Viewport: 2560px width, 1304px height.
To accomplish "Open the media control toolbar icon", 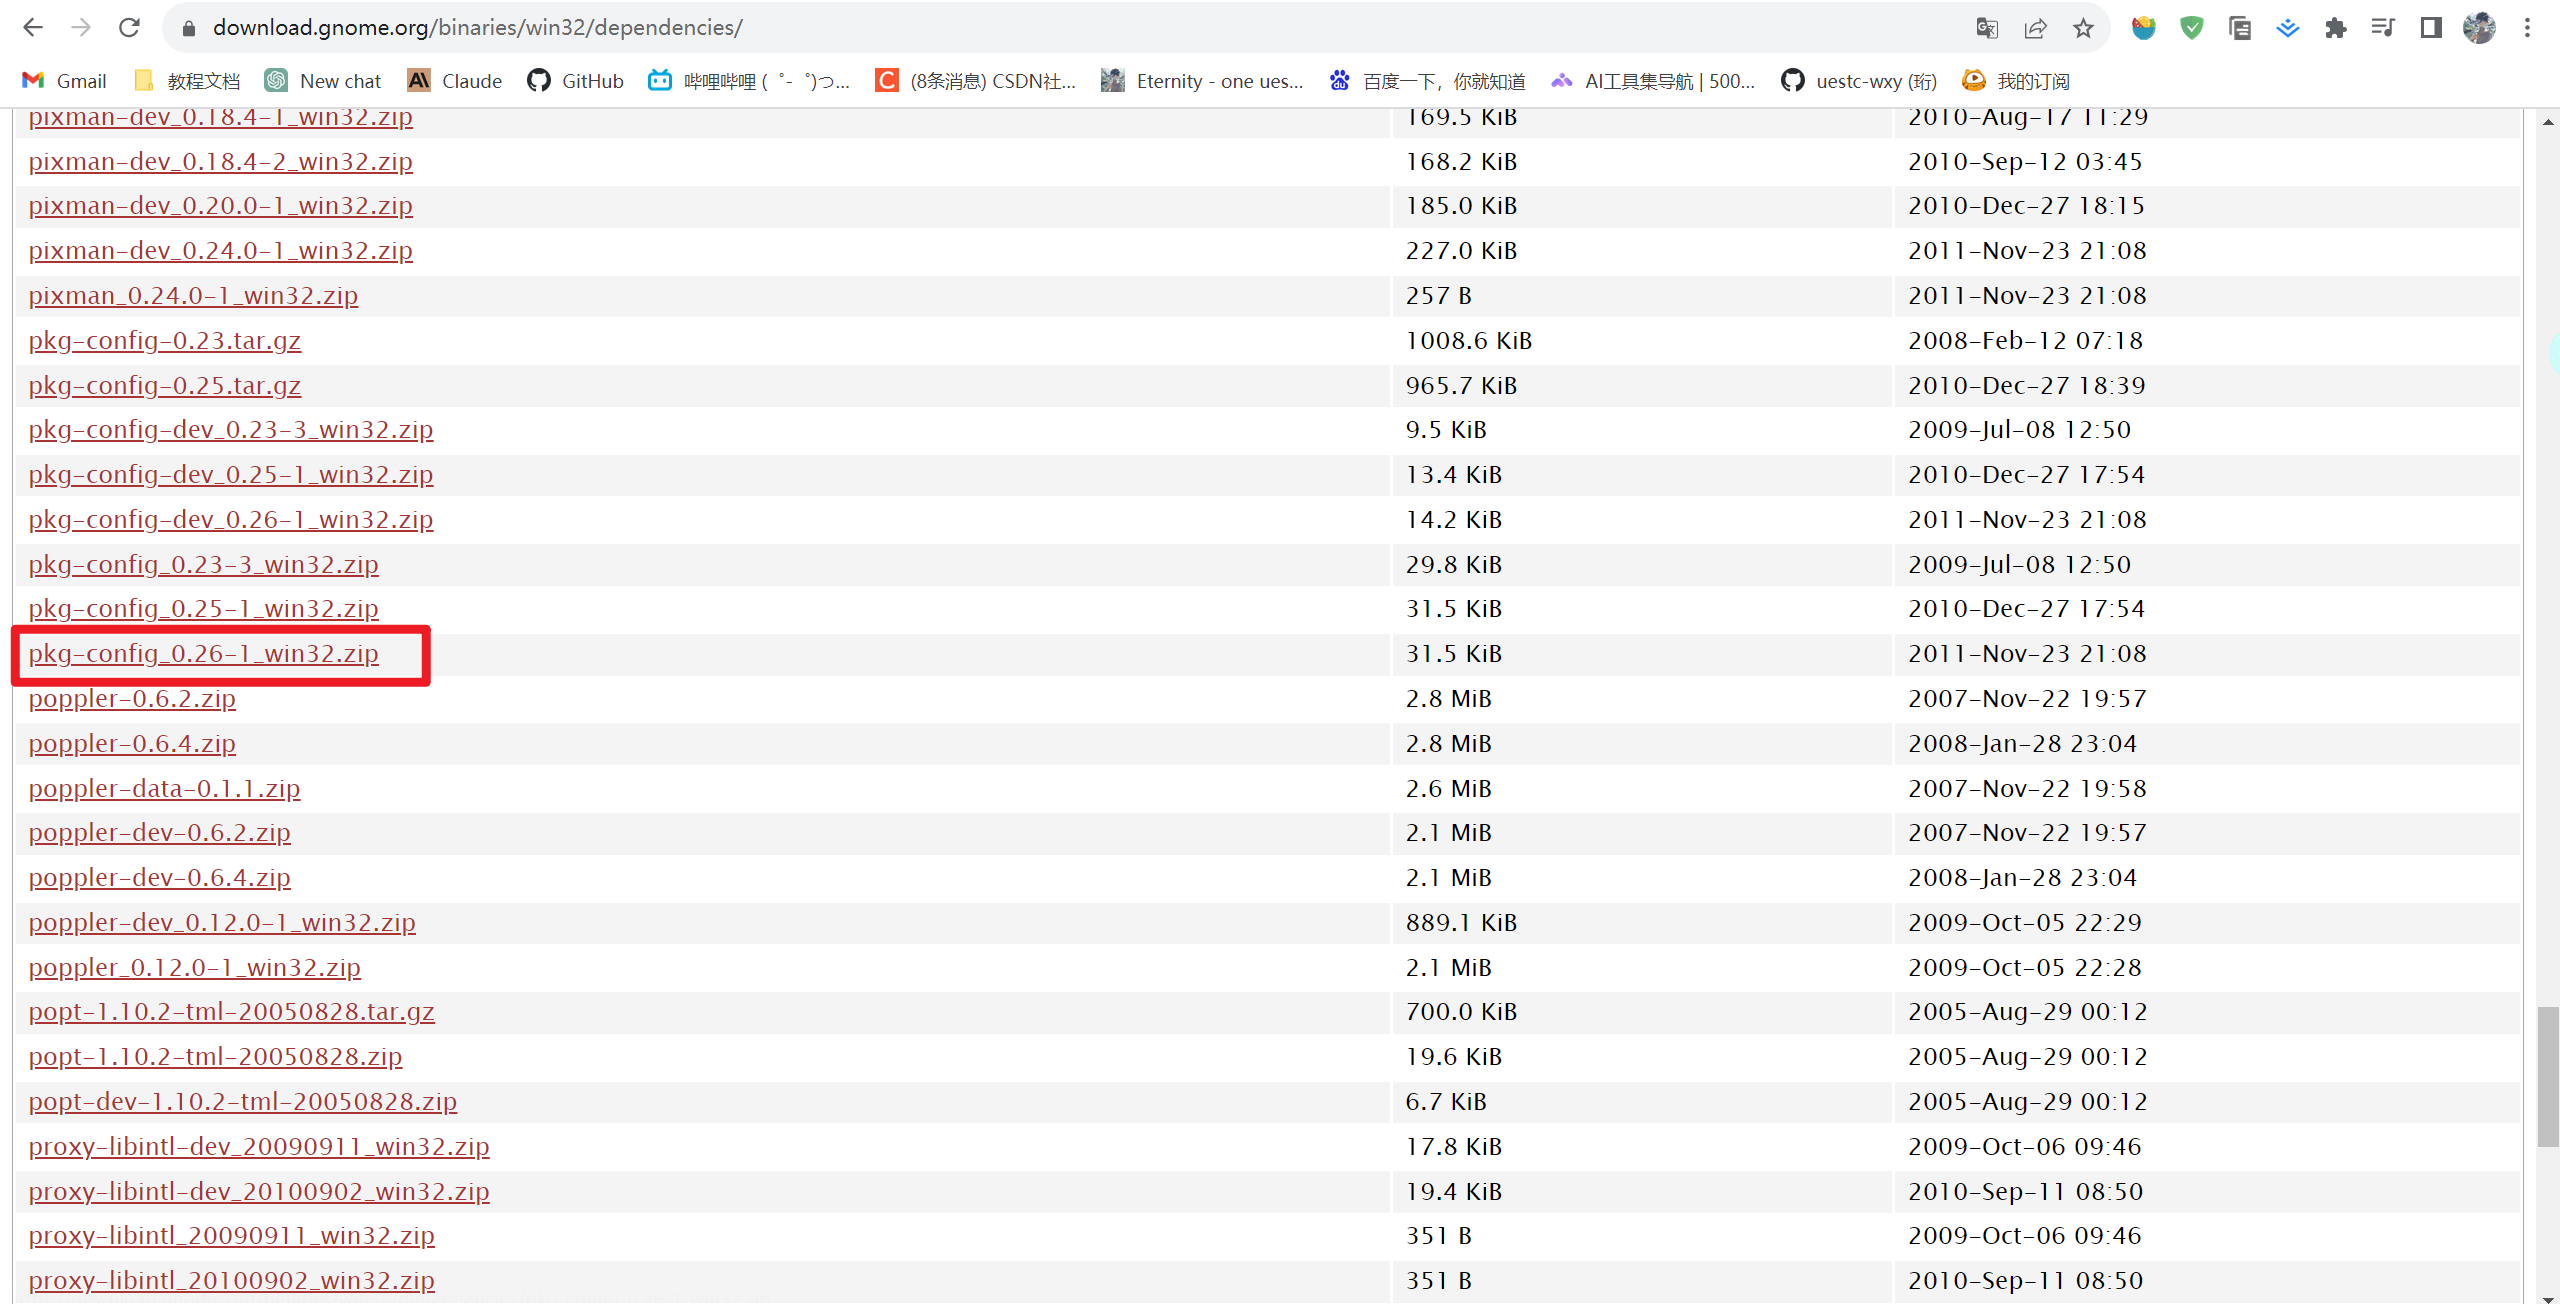I will pyautogui.click(x=2383, y=28).
